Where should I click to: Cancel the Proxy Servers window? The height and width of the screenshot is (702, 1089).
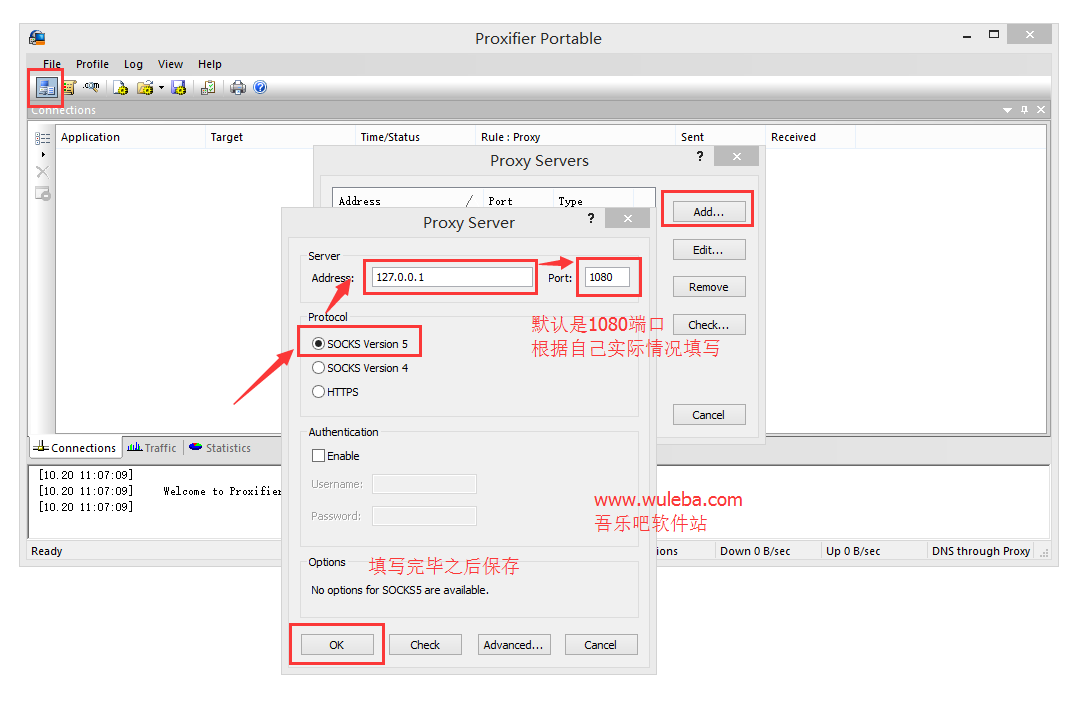coord(709,415)
